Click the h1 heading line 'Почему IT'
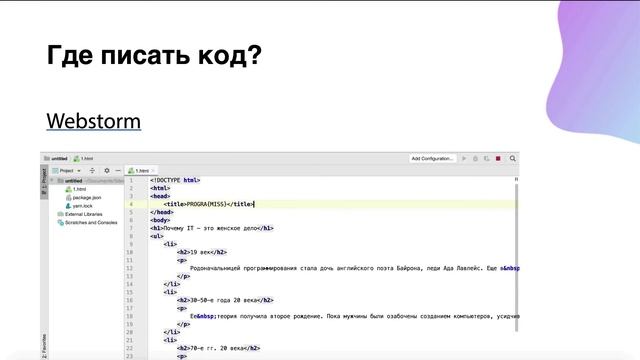This screenshot has width=640, height=360. pyautogui.click(x=212, y=228)
